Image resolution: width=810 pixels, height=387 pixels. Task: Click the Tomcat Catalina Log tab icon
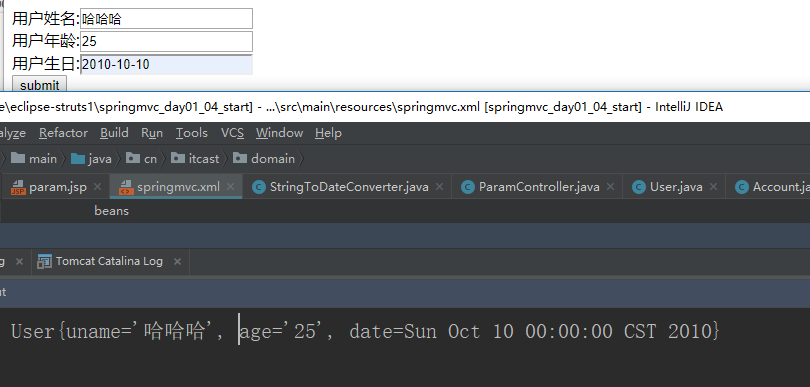pos(45,262)
